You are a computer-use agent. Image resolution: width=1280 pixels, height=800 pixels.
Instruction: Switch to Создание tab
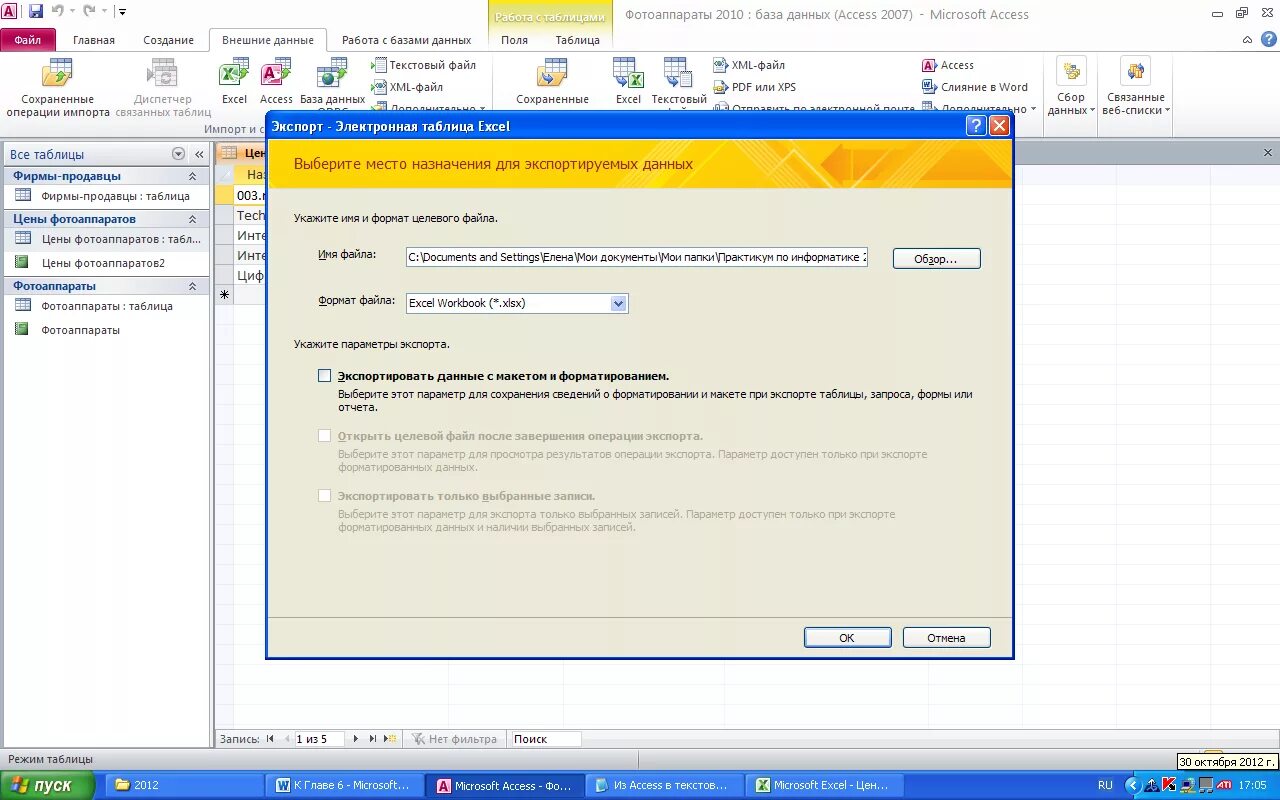[168, 40]
